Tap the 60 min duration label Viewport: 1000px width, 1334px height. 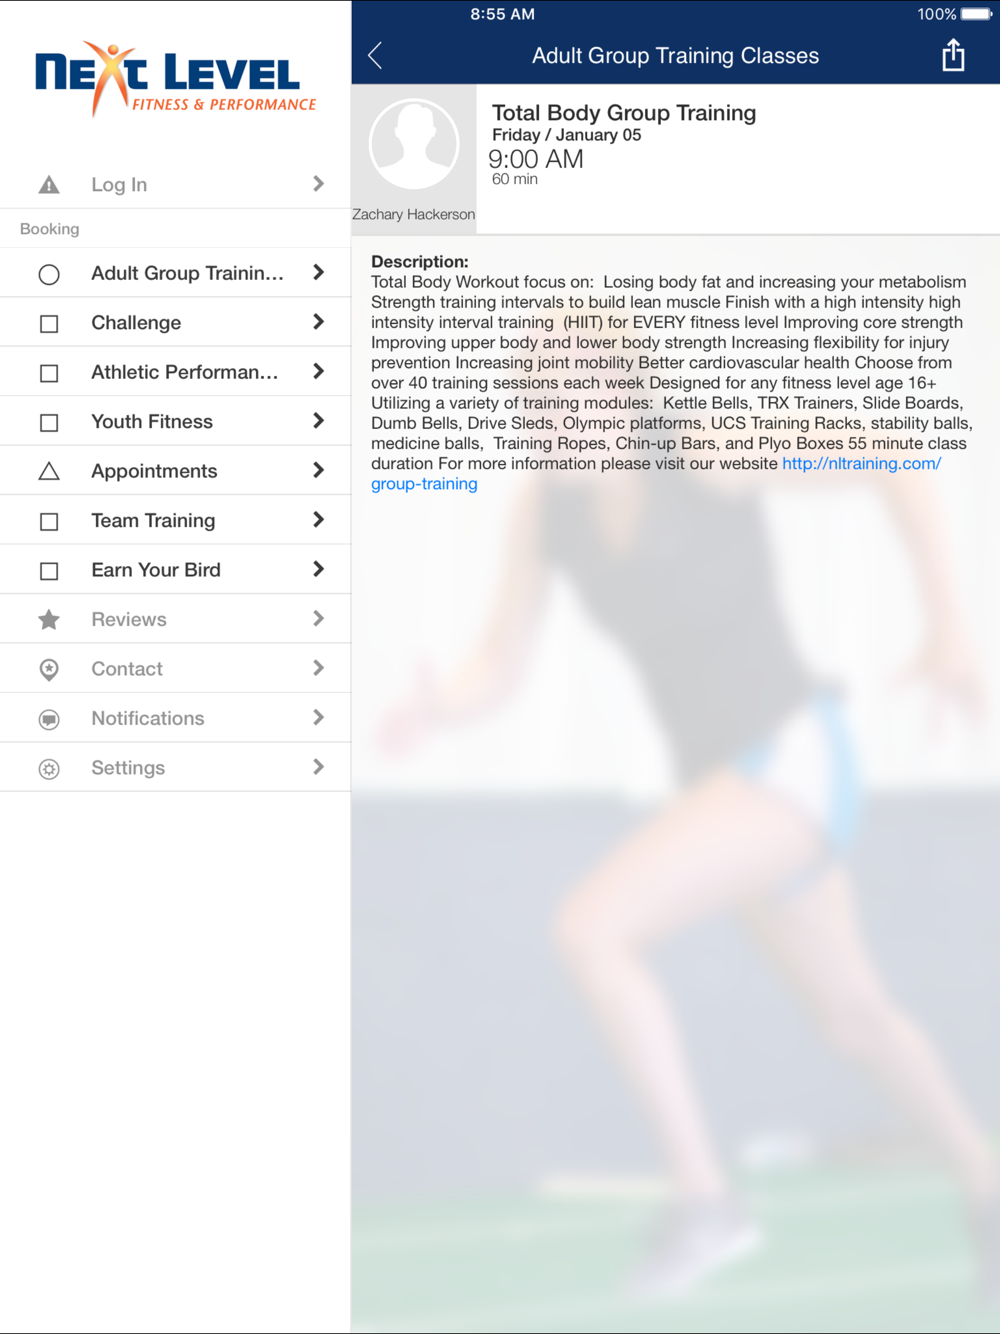click(515, 179)
